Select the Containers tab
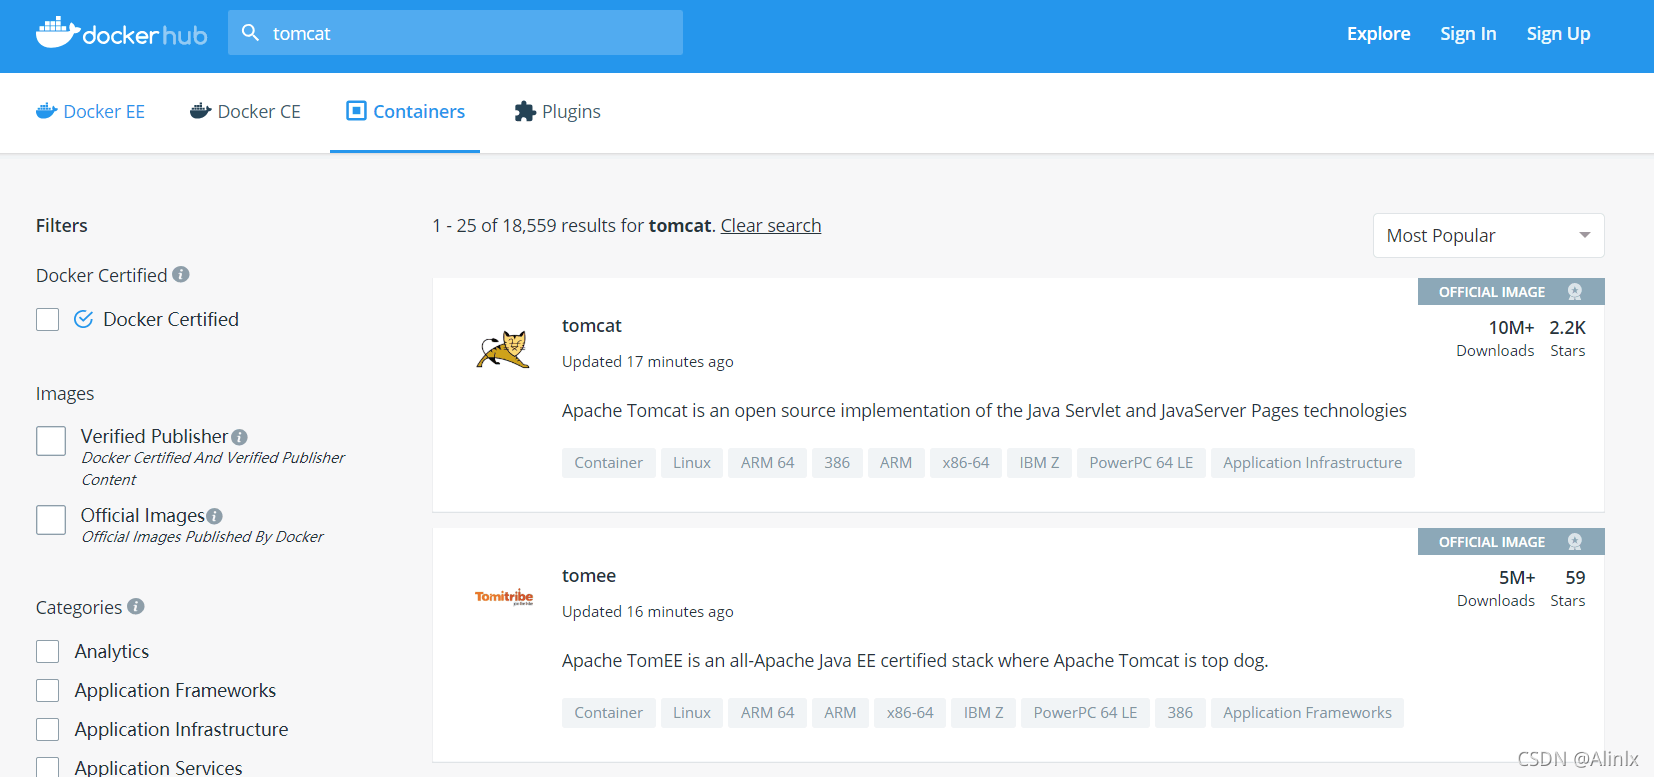Viewport: 1654px width, 777px height. [405, 111]
